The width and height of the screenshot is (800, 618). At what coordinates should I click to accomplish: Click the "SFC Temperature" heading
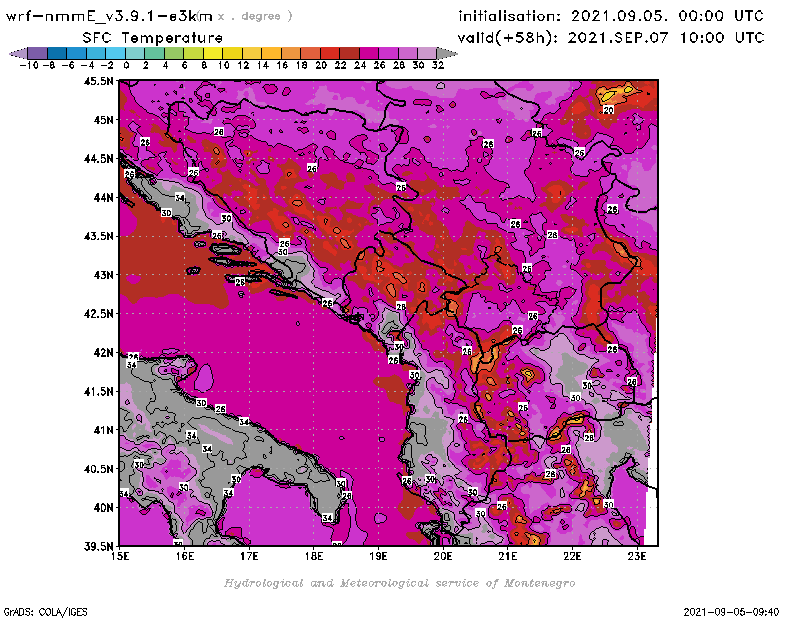click(x=153, y=38)
